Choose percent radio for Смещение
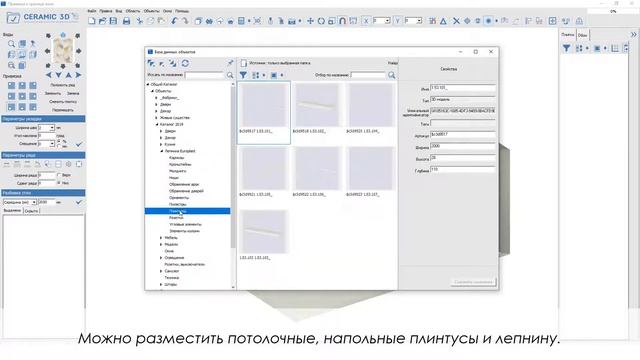The height and width of the screenshot is (360, 640). coord(59,141)
